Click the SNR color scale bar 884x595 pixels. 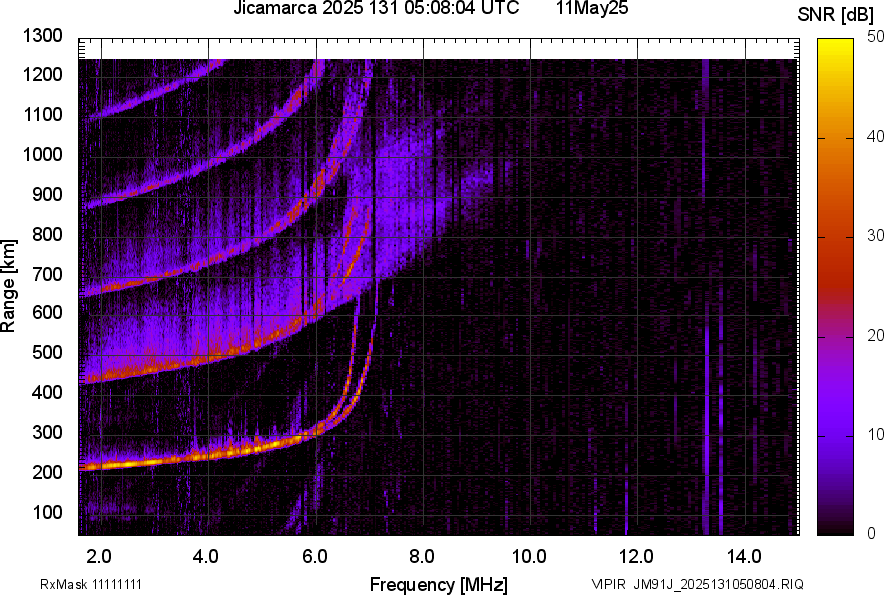tap(836, 287)
